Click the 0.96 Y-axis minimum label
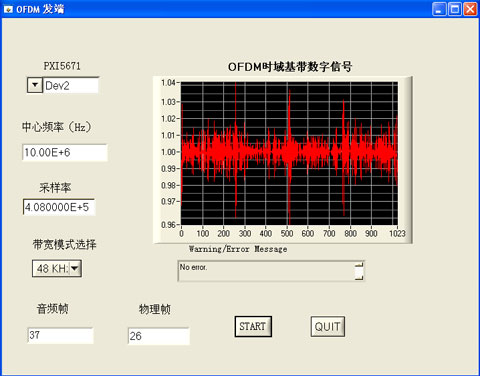The image size is (480, 376). tap(168, 225)
